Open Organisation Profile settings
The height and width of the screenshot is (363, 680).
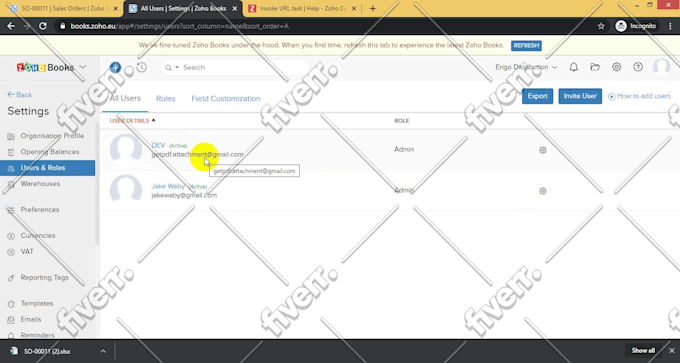tap(52, 136)
